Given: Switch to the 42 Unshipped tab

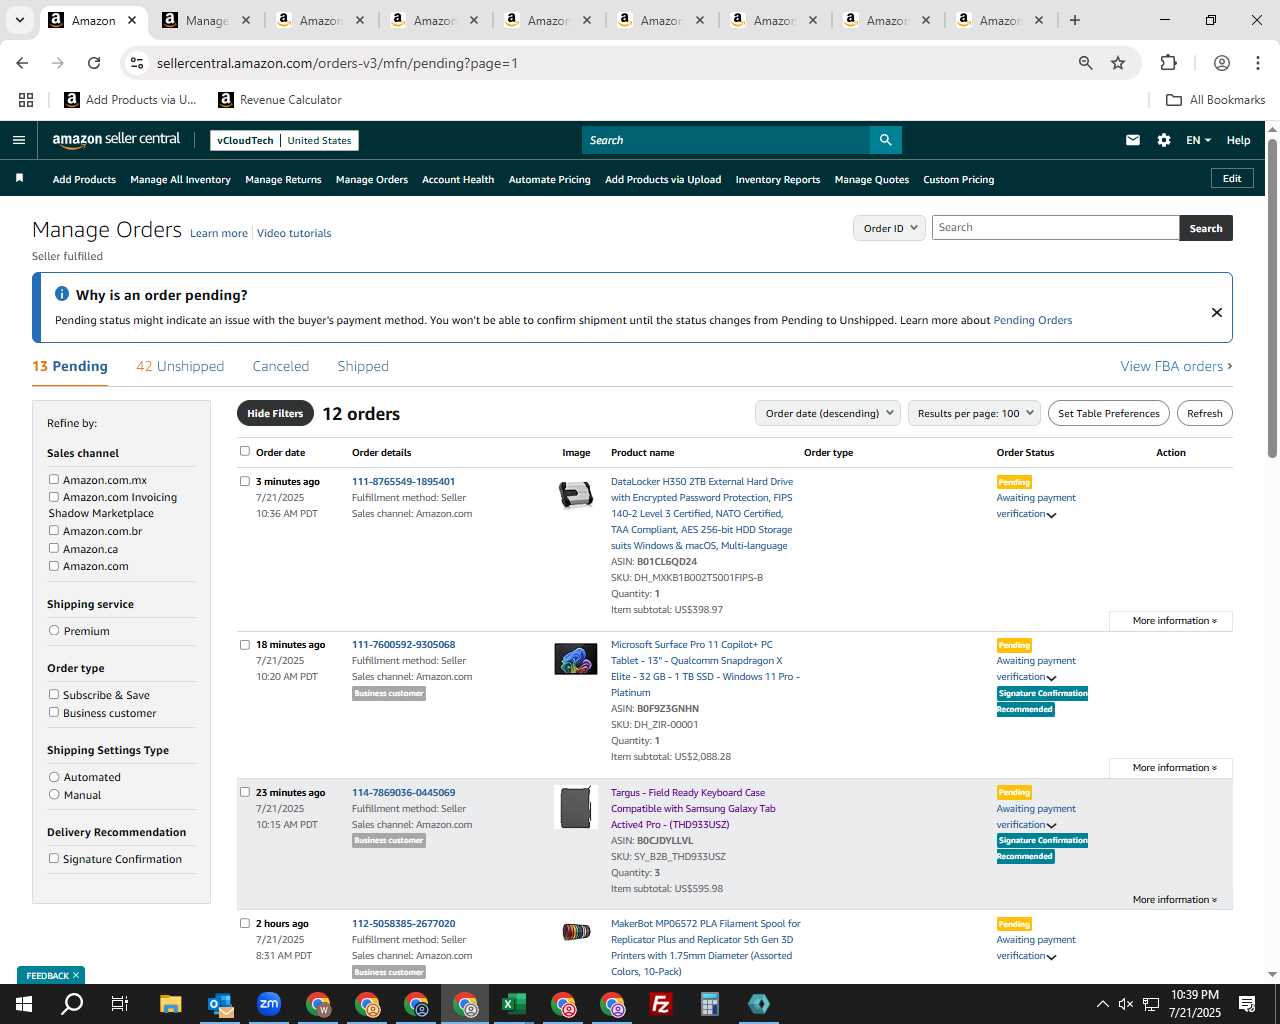Looking at the screenshot, I should pyautogui.click(x=180, y=366).
